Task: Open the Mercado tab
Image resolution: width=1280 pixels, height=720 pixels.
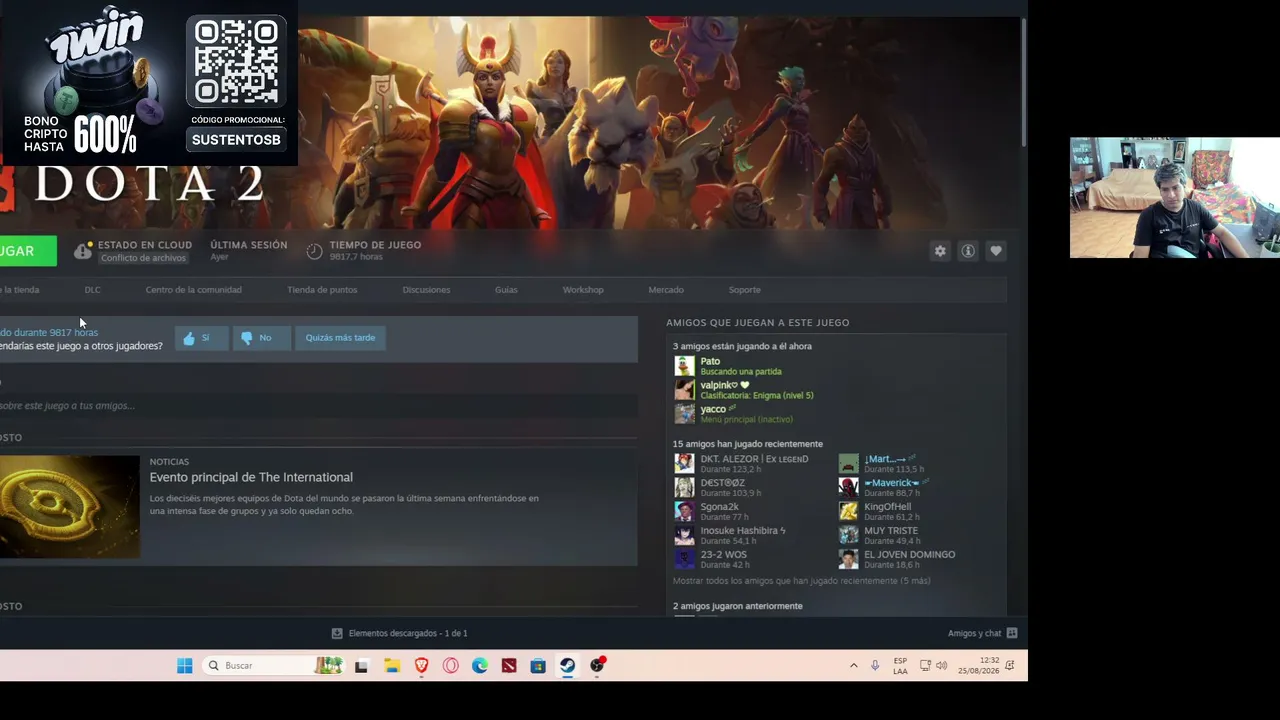Action: [666, 290]
